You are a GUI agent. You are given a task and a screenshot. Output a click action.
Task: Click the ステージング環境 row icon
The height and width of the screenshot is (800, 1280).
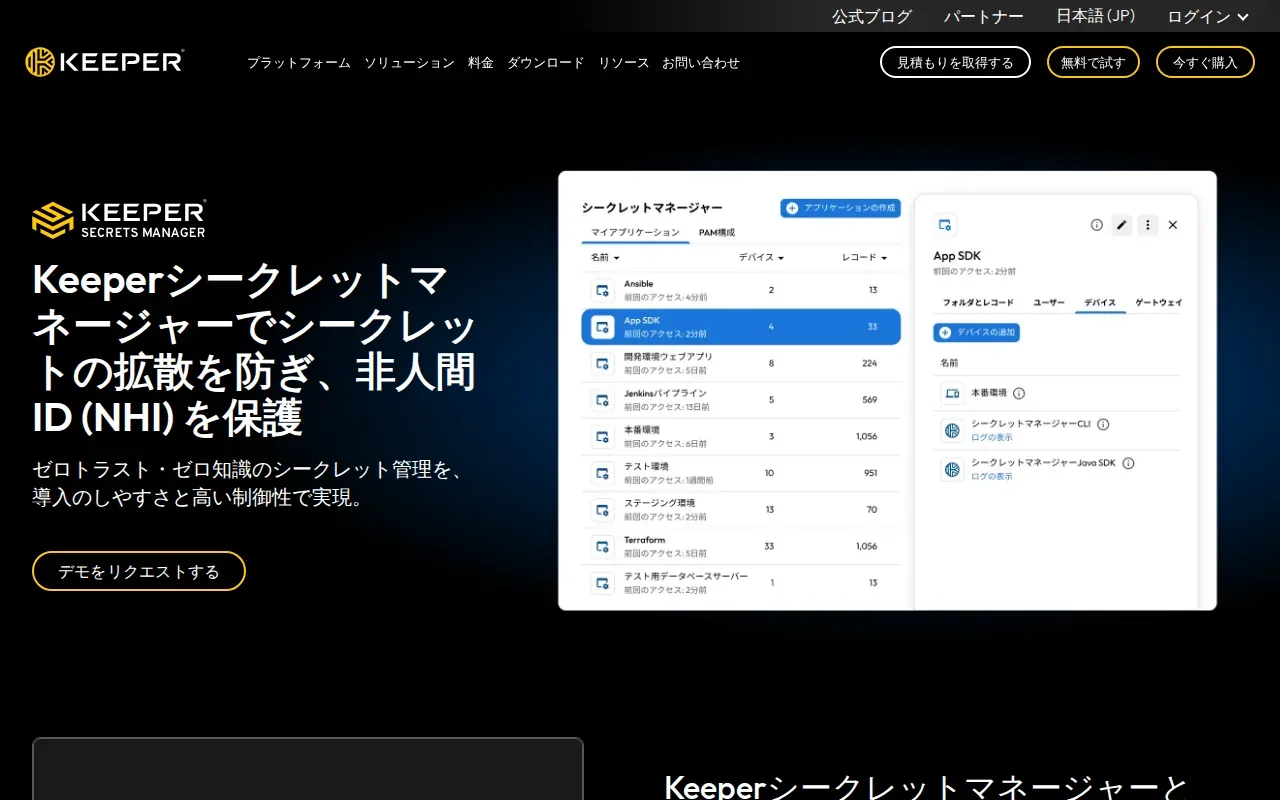[x=602, y=510]
